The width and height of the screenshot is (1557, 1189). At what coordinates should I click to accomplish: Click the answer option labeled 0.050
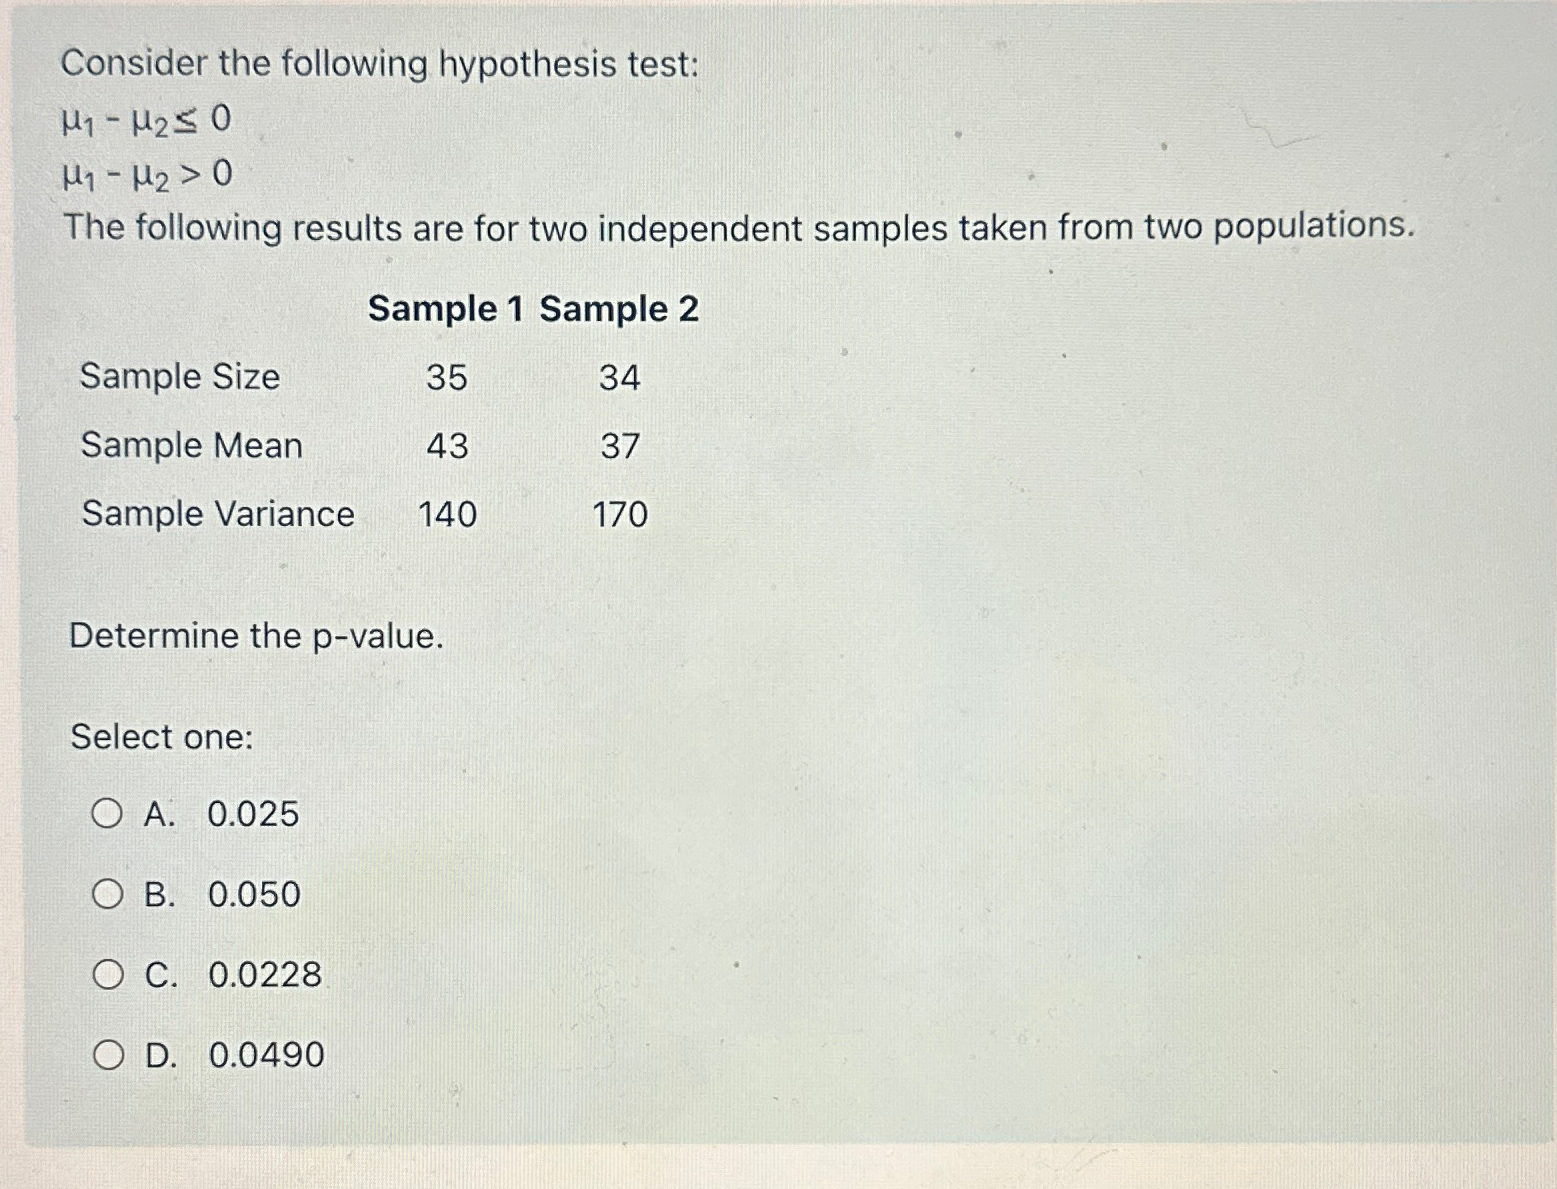253,895
